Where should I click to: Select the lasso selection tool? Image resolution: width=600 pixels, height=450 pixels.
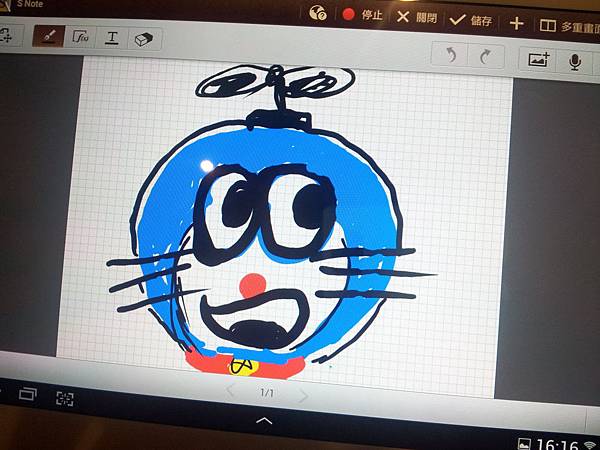(x=8, y=35)
